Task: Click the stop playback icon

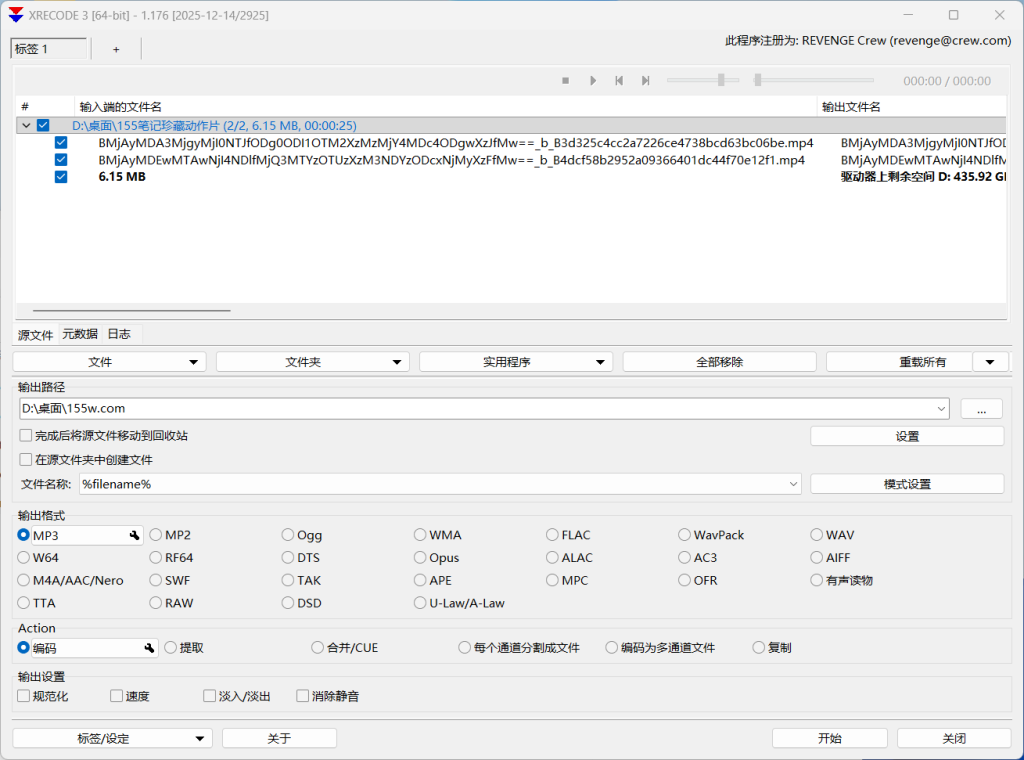Action: (x=565, y=81)
